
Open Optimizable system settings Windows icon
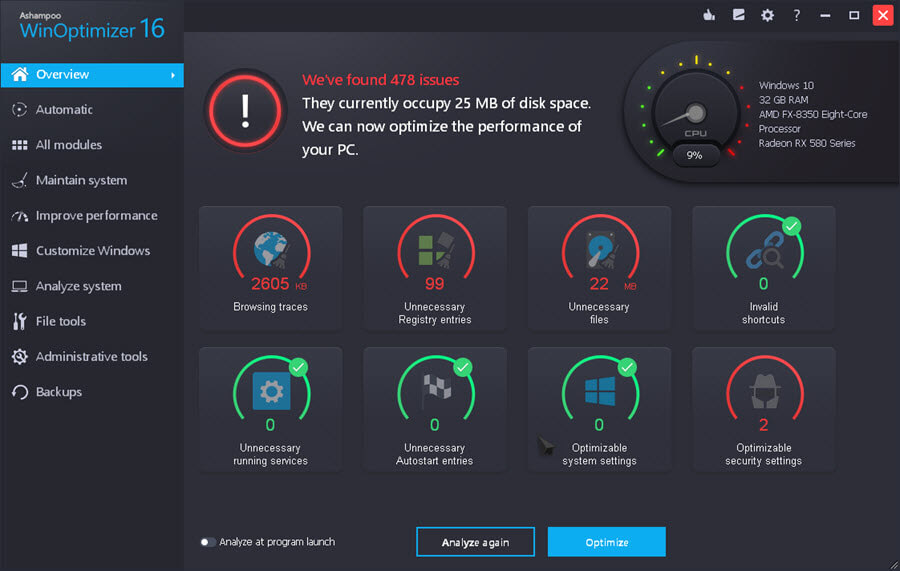[600, 391]
